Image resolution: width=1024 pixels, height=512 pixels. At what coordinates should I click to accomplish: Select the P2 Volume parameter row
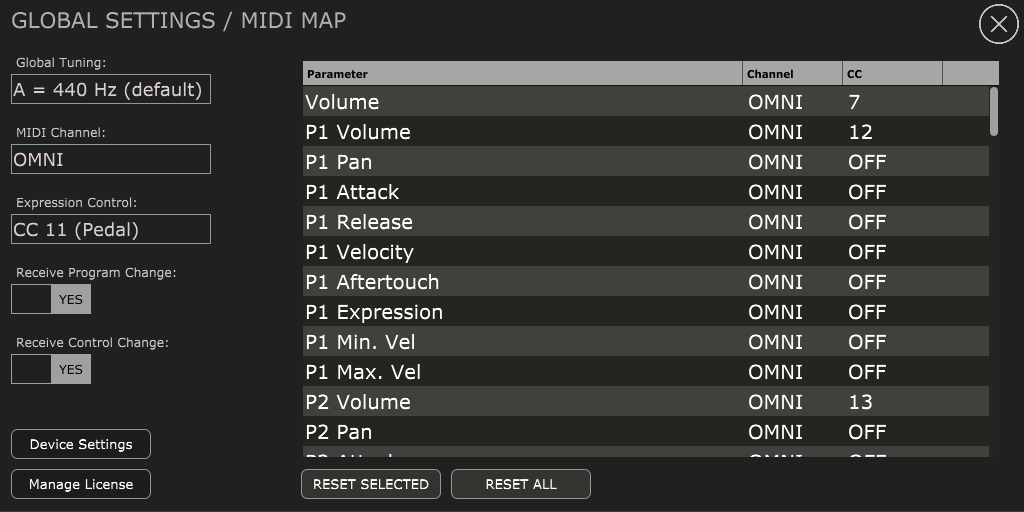pyautogui.click(x=646, y=402)
